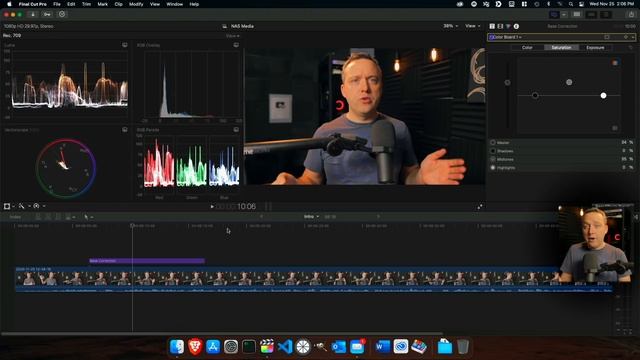640x360 pixels.
Task: Open the Mark menu
Action: click(x=102, y=4)
